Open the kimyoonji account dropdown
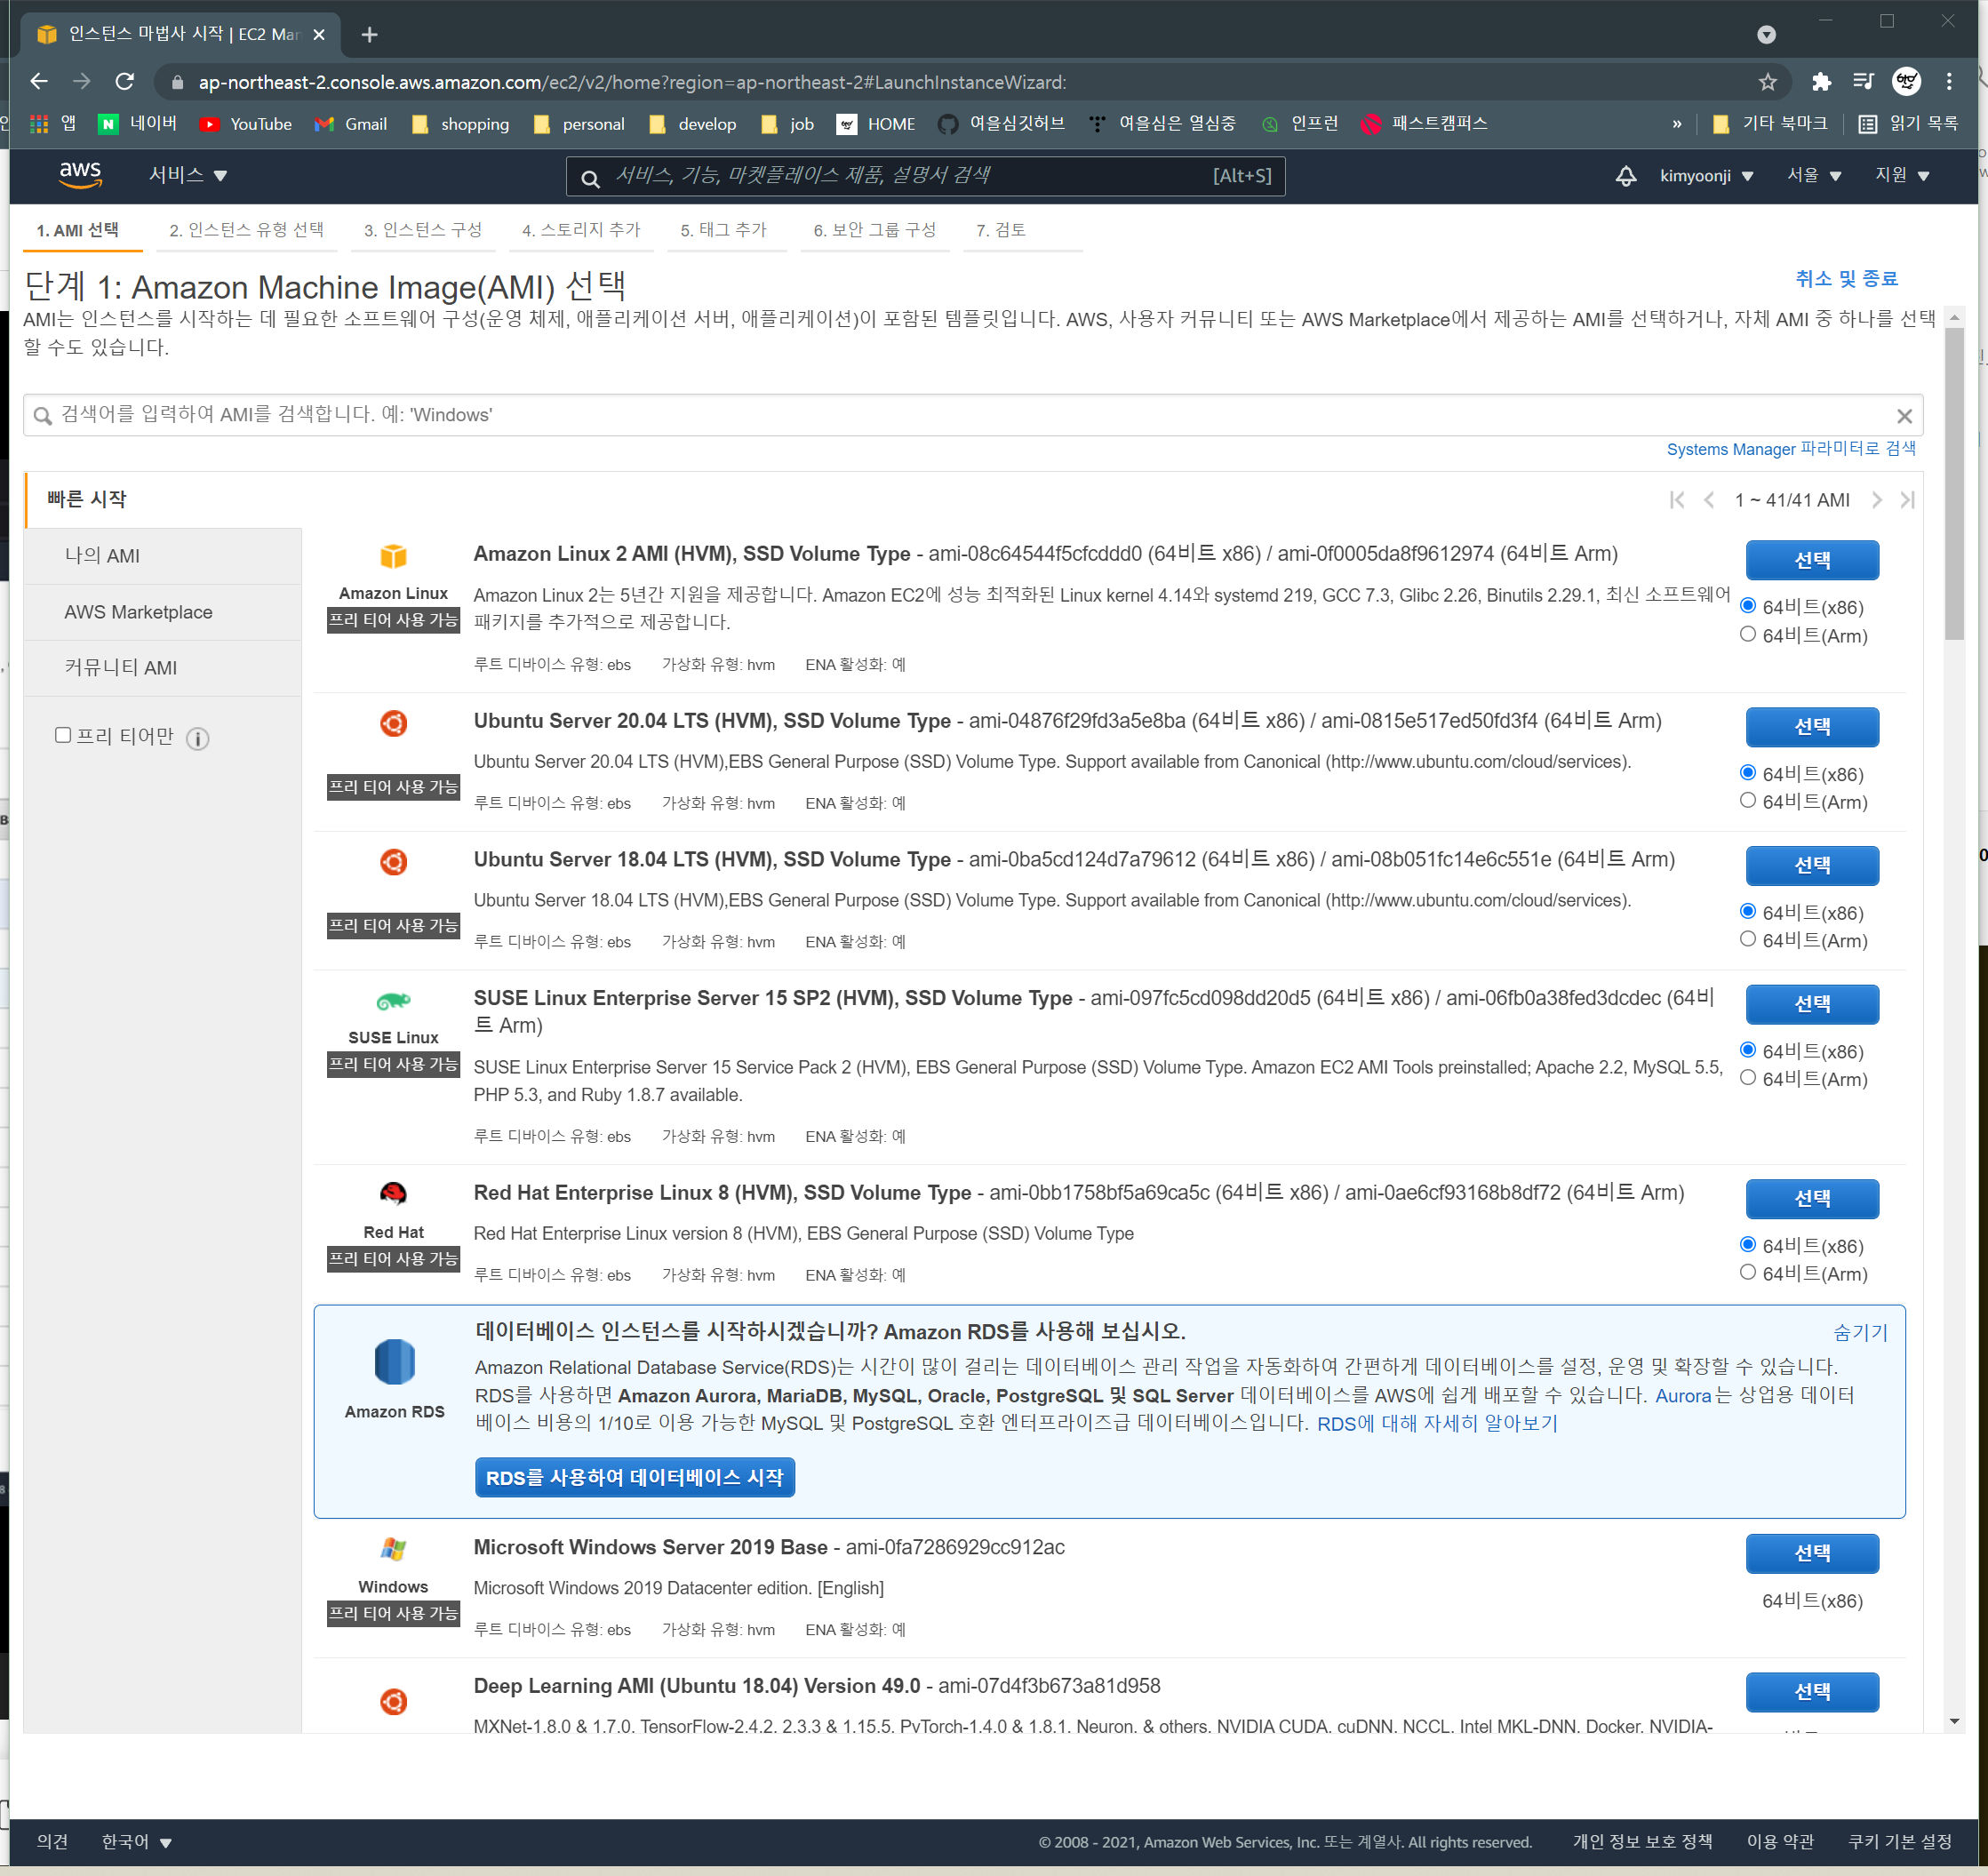Screen dimensions: 1988x1876 coord(1706,176)
